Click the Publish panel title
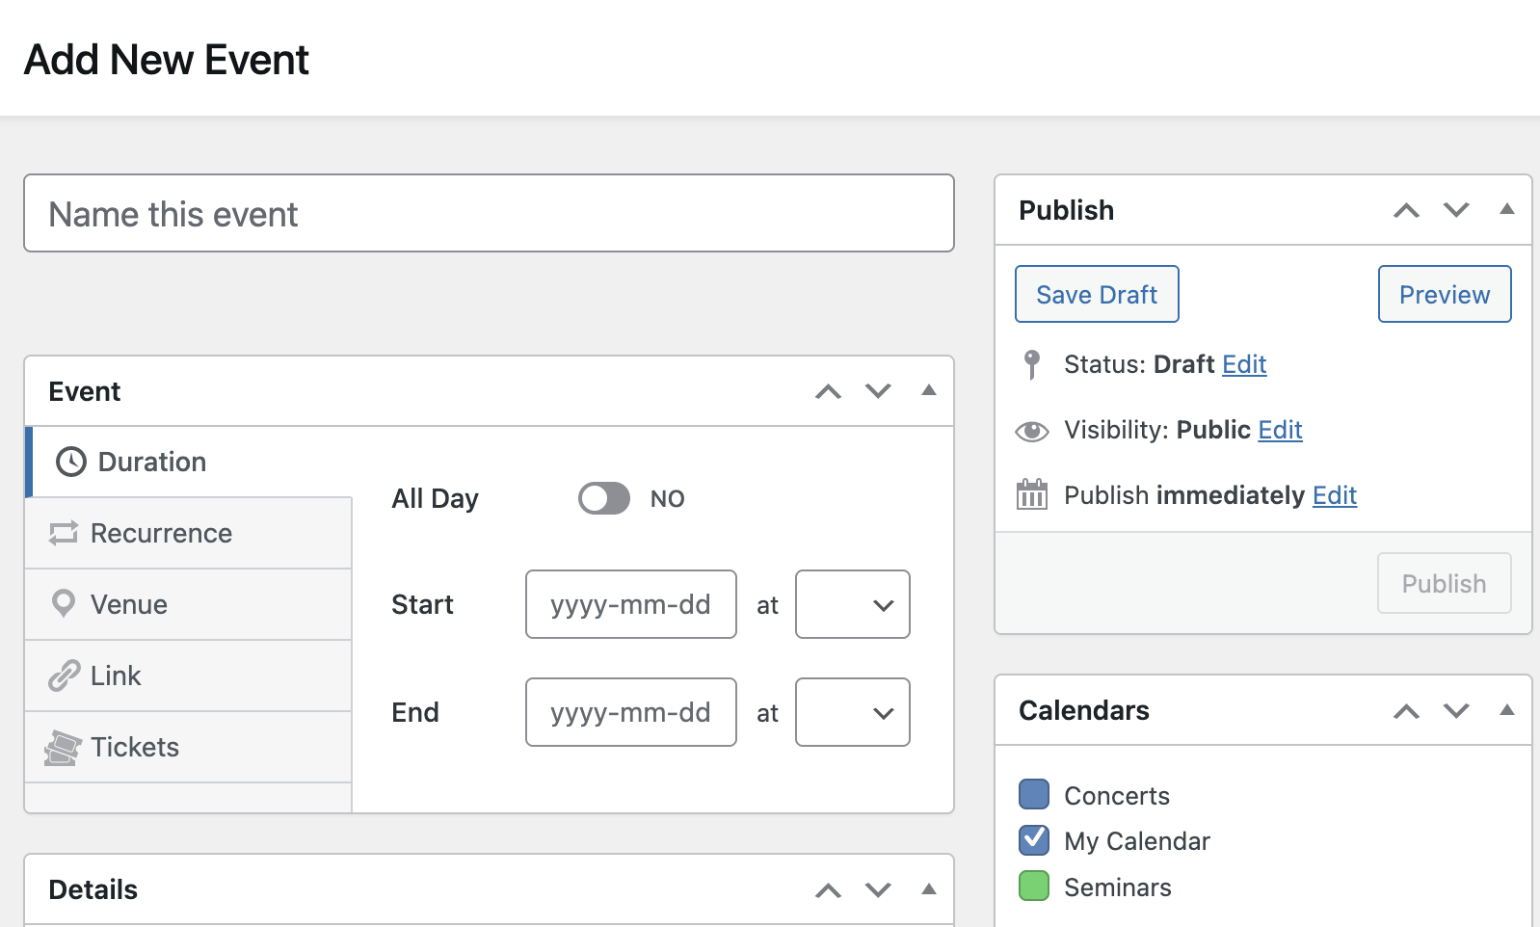 1066,210
